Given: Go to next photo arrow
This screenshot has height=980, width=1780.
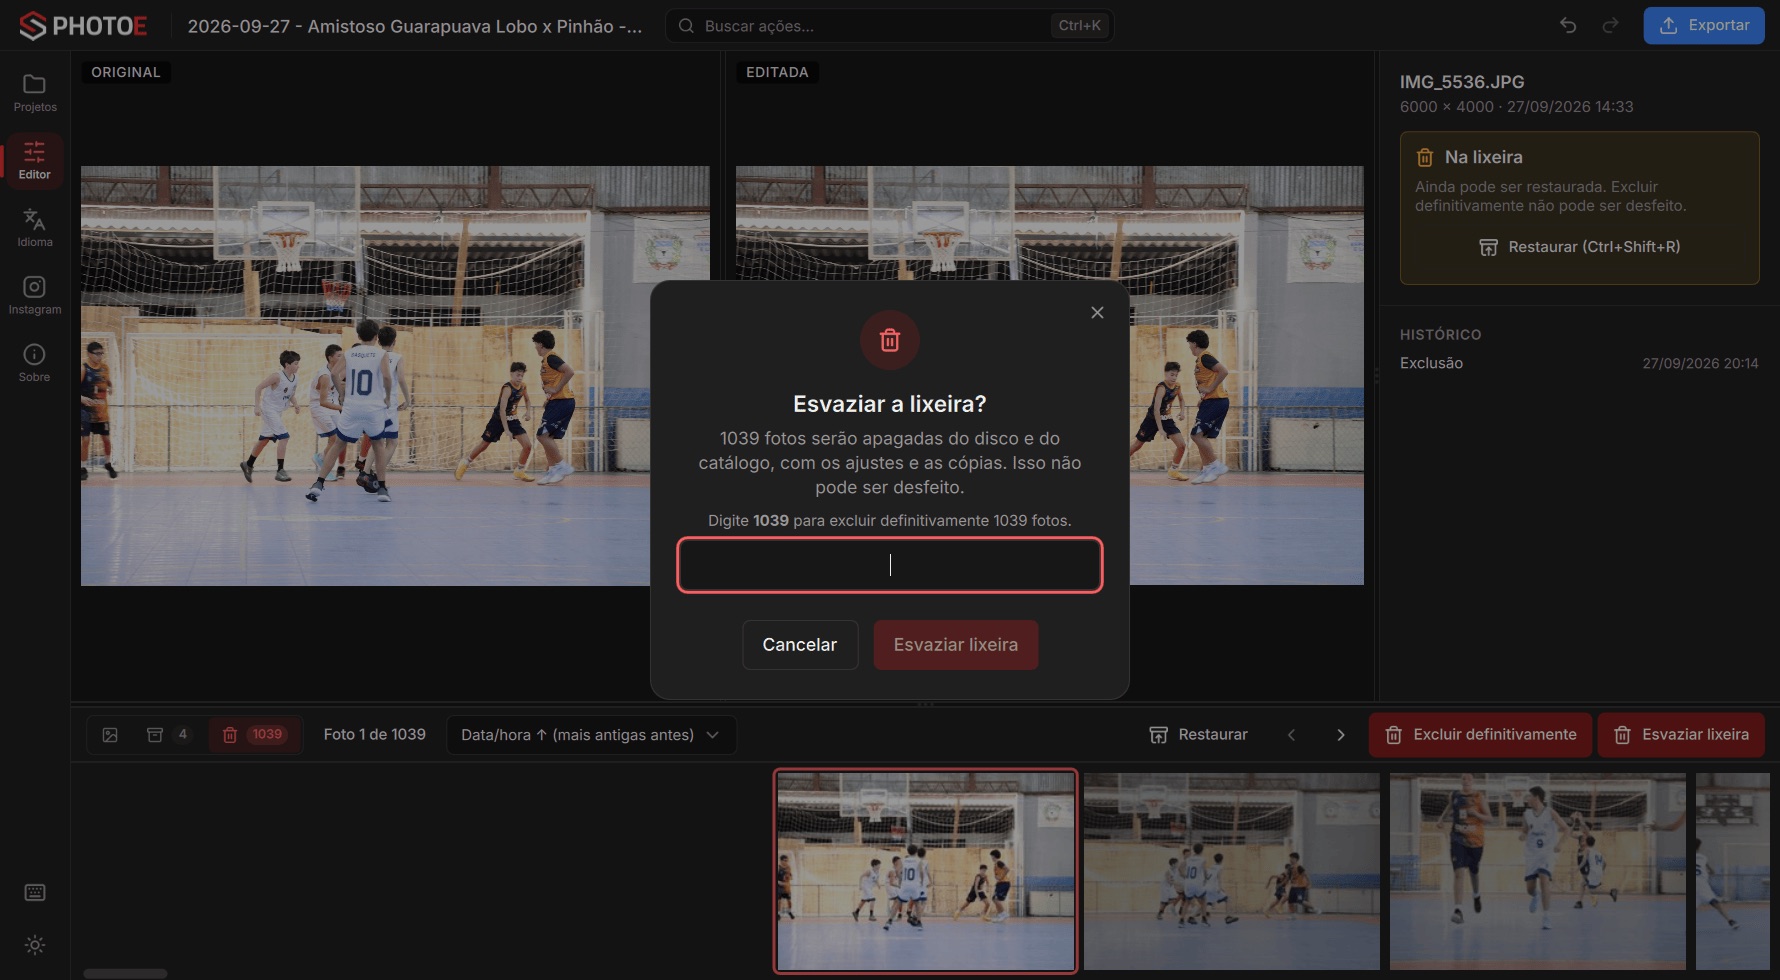Looking at the screenshot, I should click(1341, 735).
